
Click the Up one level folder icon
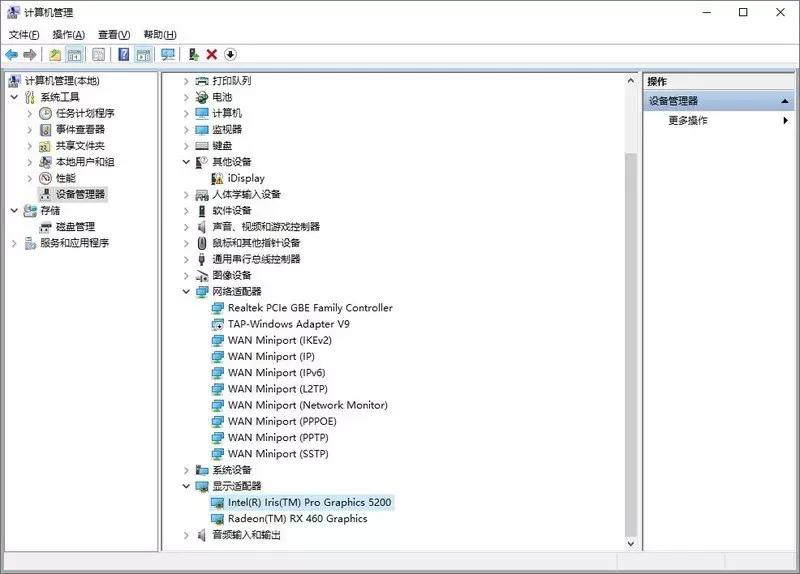(x=55, y=55)
